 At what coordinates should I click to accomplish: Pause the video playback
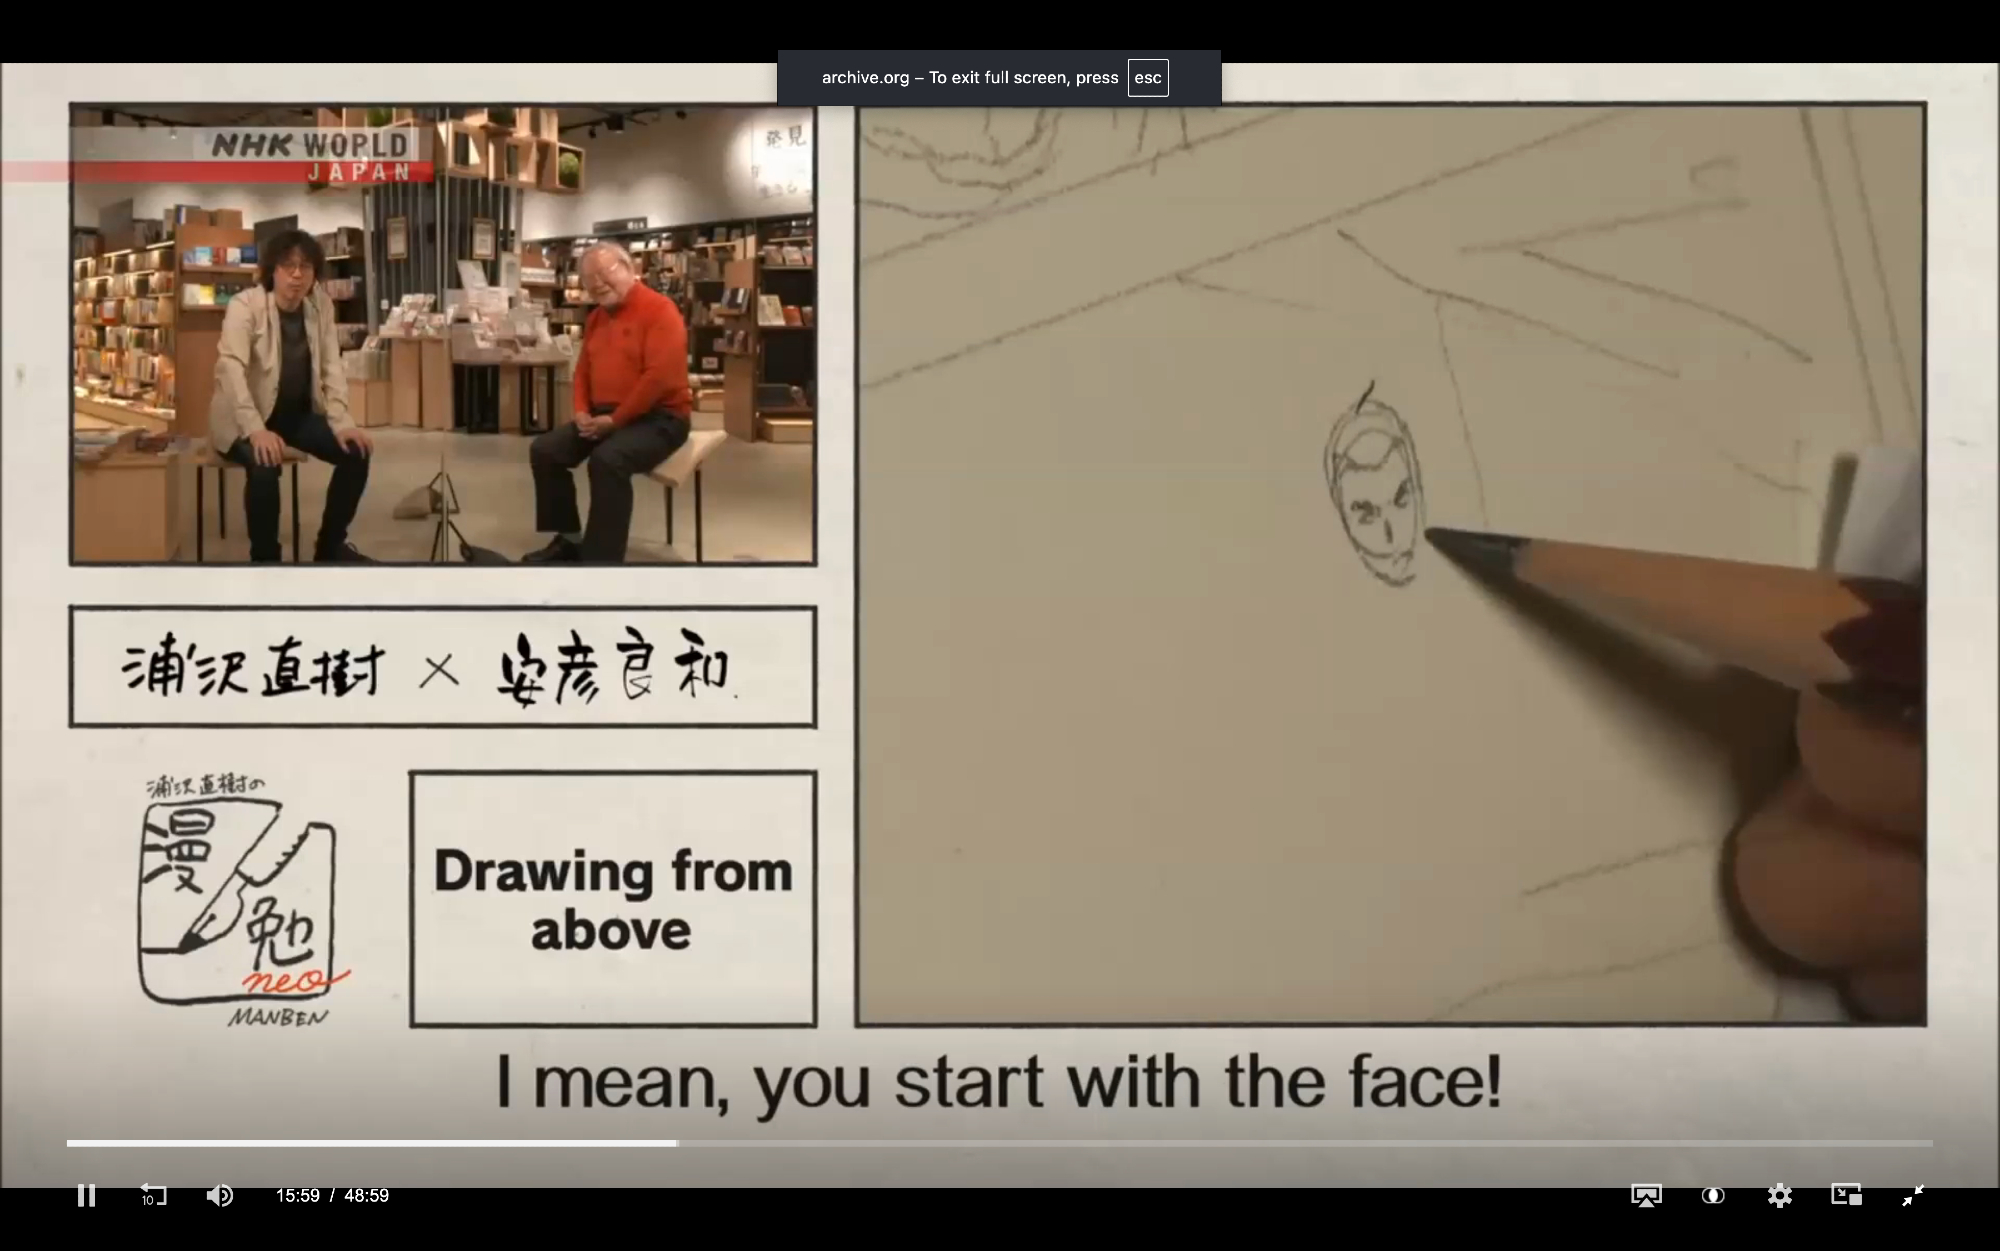(86, 1195)
